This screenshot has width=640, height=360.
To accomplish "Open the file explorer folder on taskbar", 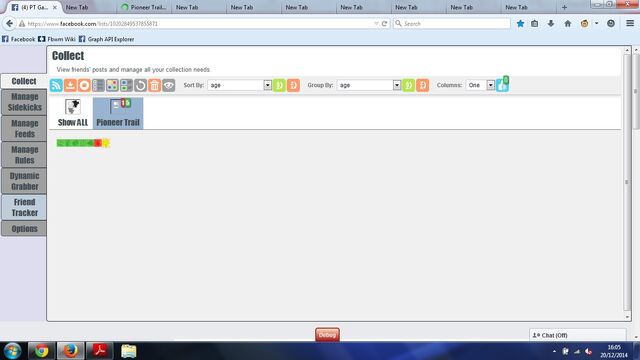I will pos(129,351).
